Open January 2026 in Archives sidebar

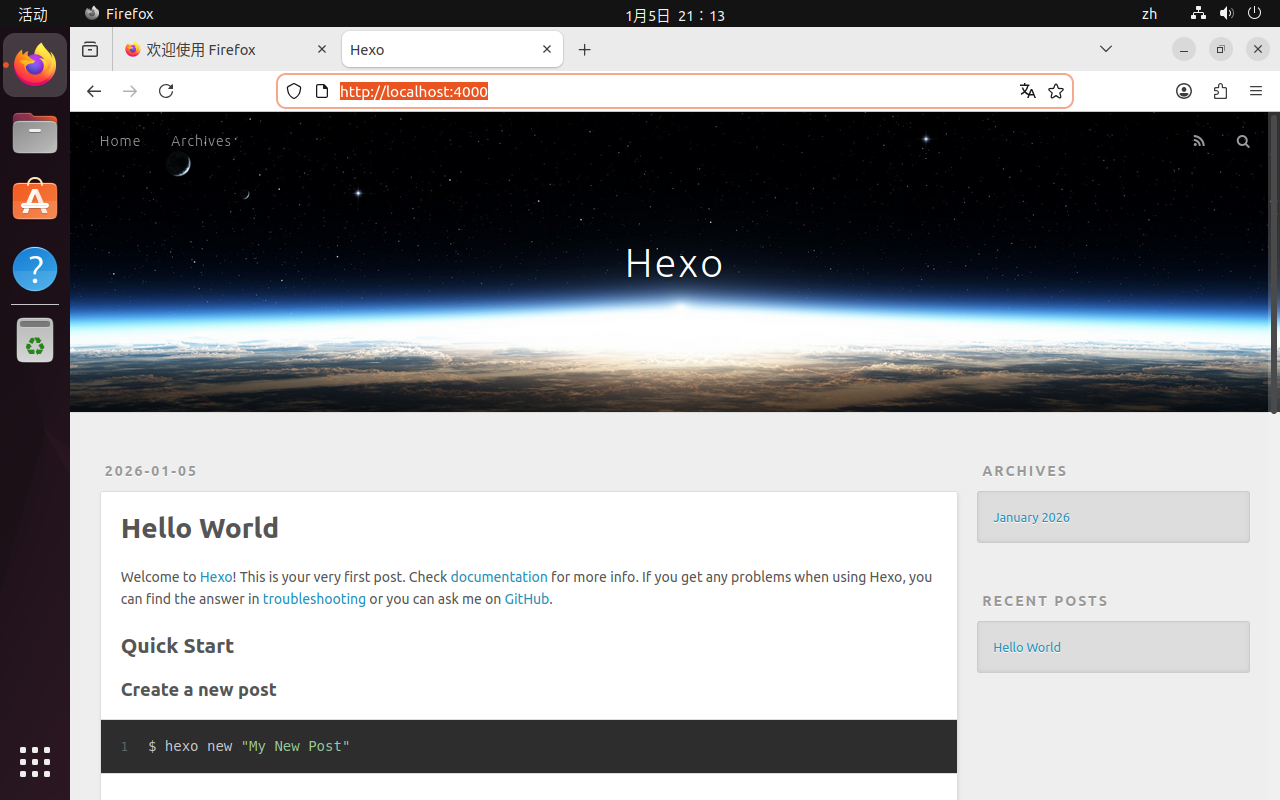(1031, 517)
